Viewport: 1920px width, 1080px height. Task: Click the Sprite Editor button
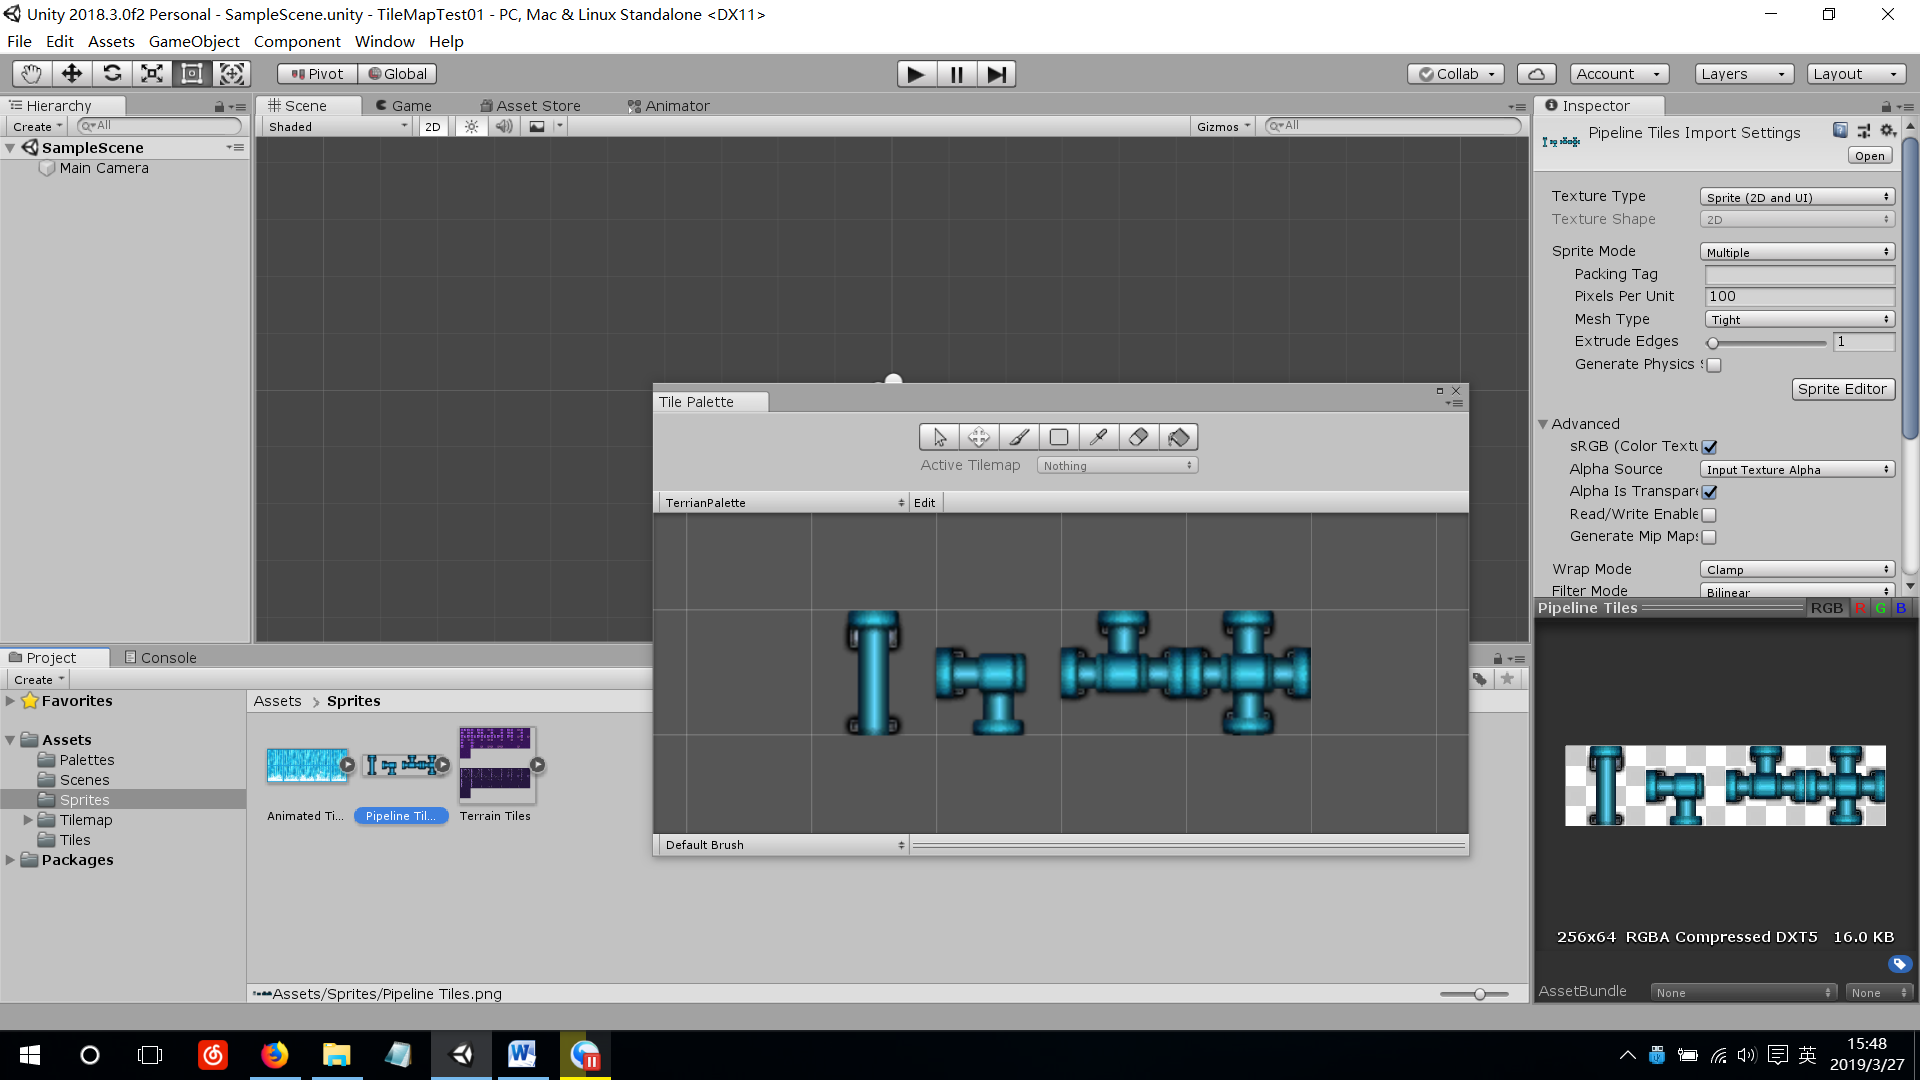point(1842,389)
